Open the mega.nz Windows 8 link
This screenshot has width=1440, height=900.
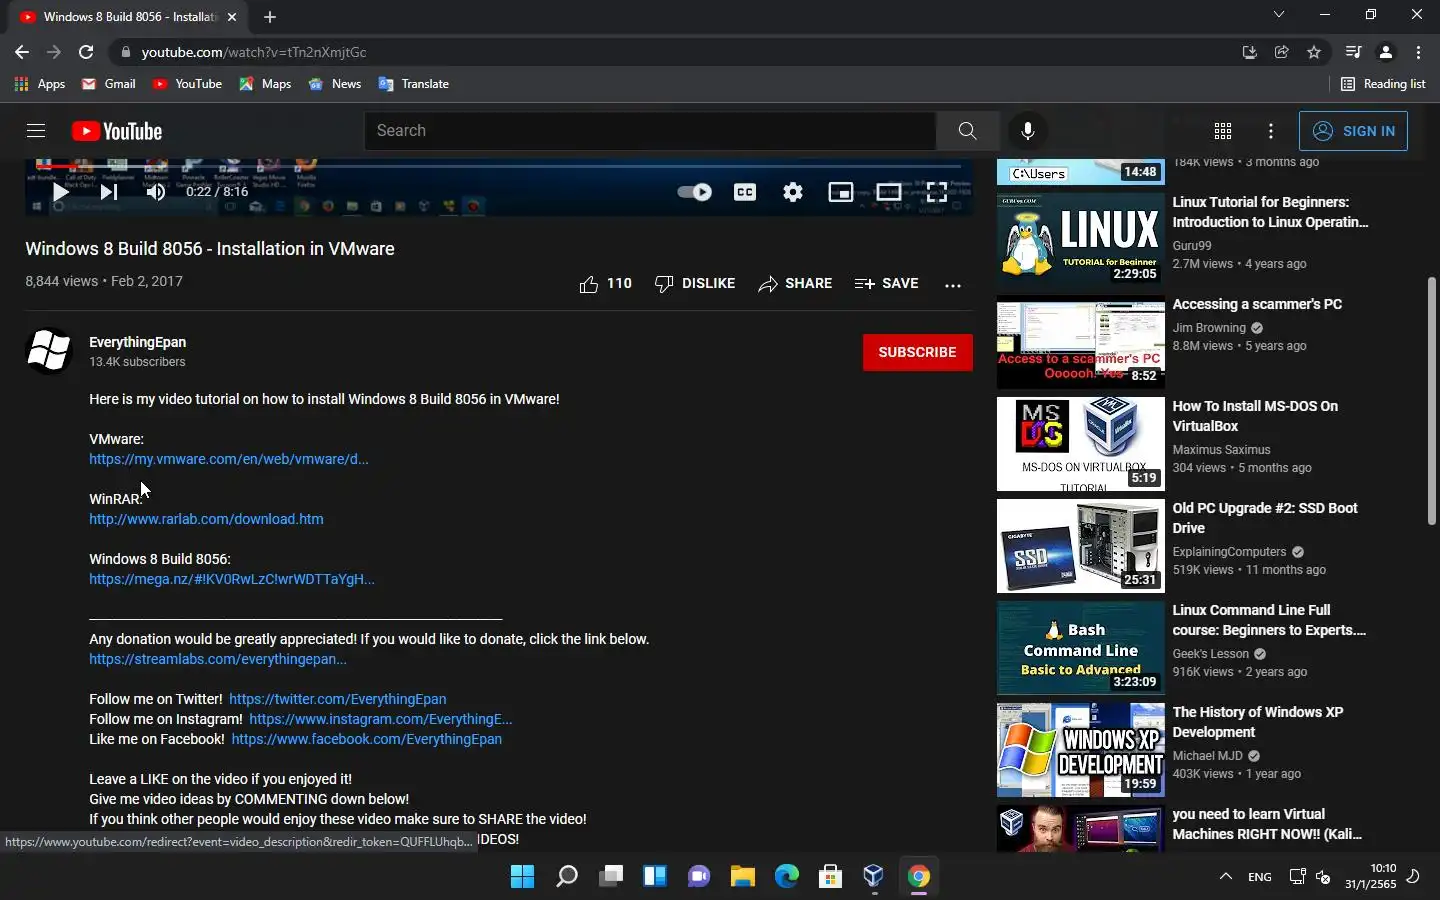pos(232,579)
